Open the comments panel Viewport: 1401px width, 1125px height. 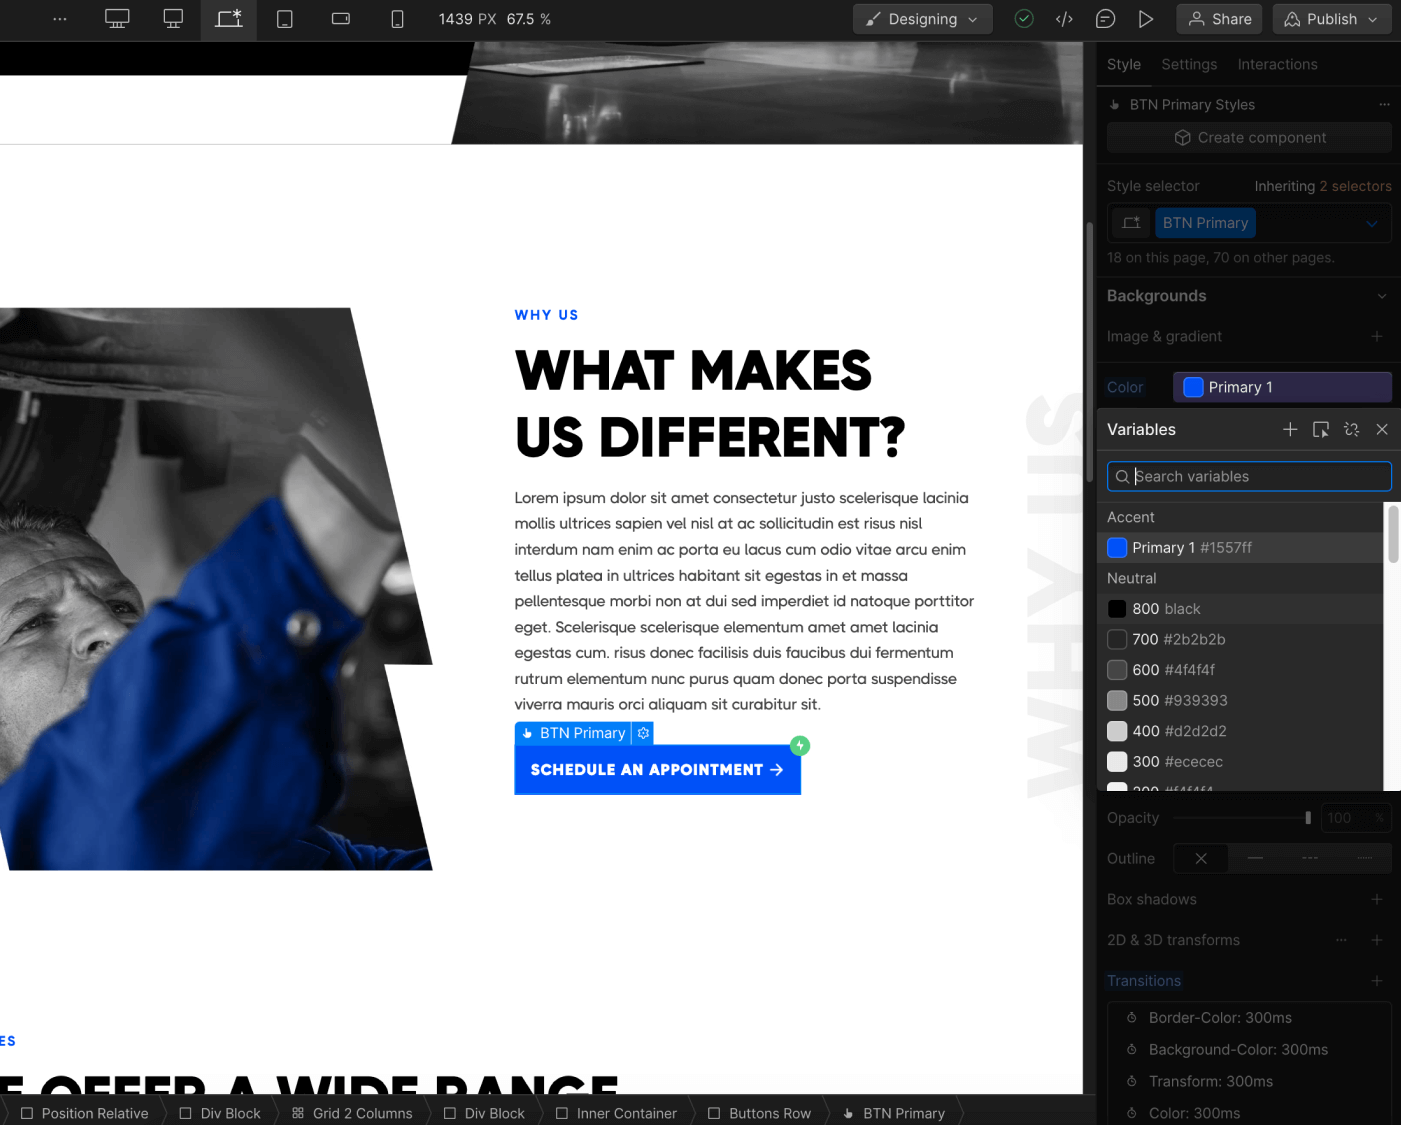[1105, 18]
